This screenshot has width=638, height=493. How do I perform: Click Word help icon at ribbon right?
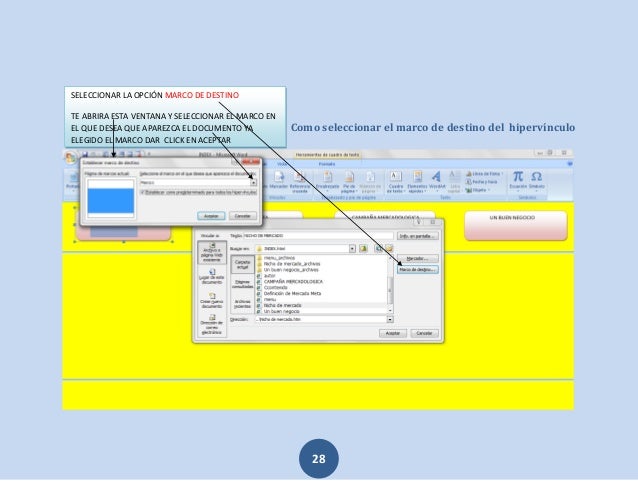(x=570, y=164)
